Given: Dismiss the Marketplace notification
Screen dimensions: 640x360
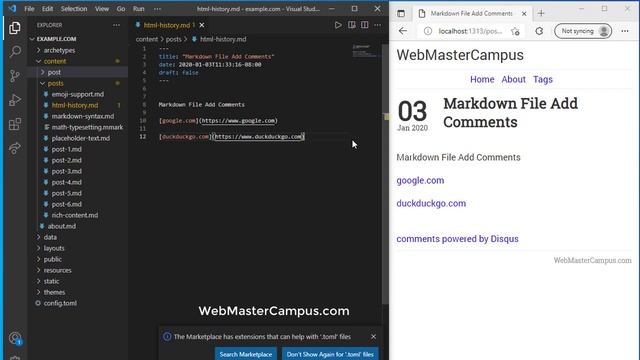Looking at the screenshot, I should 373,337.
